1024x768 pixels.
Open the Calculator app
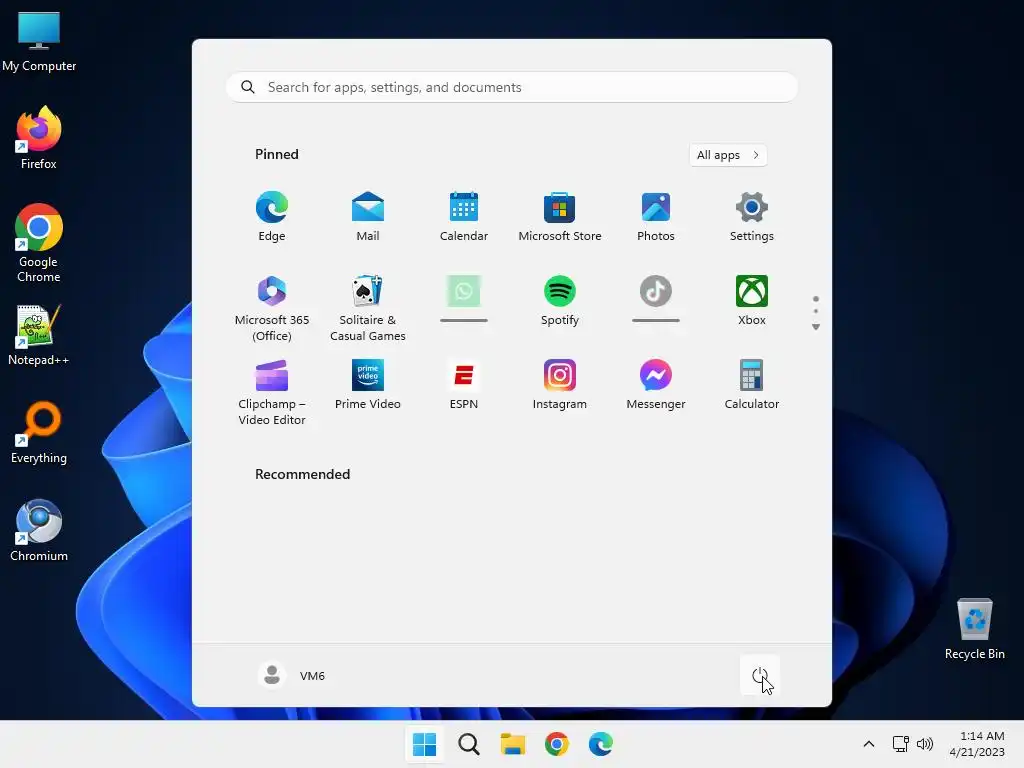[x=752, y=385]
